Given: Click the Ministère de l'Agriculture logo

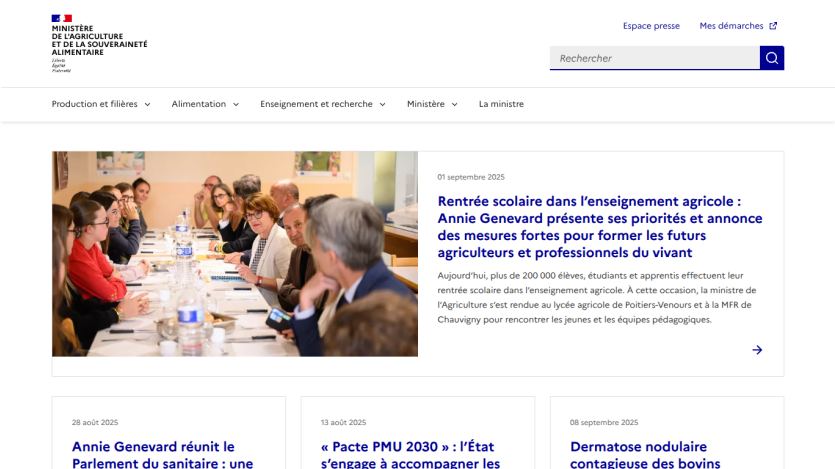Looking at the screenshot, I should [x=100, y=43].
